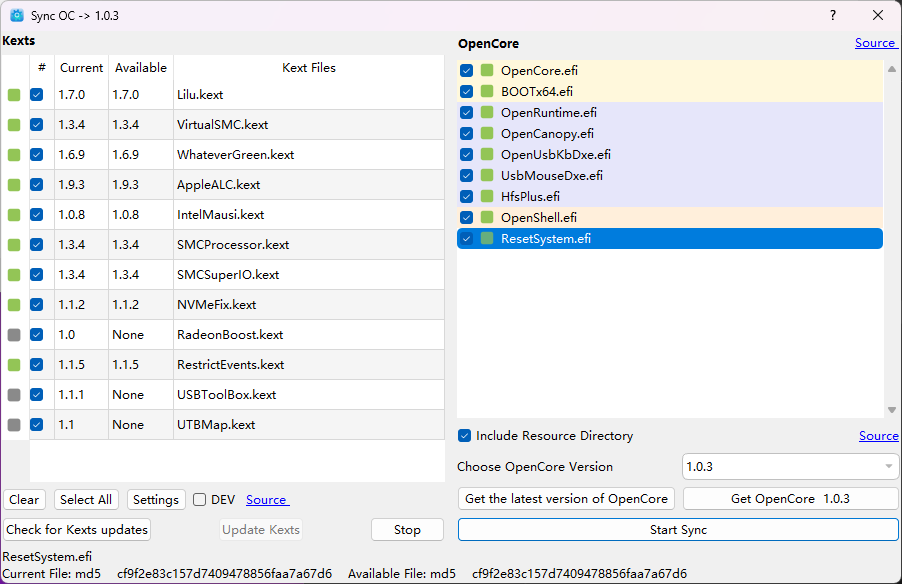Click the Sync OC app icon in title bar
Viewport: 902px width, 584px height.
point(16,16)
